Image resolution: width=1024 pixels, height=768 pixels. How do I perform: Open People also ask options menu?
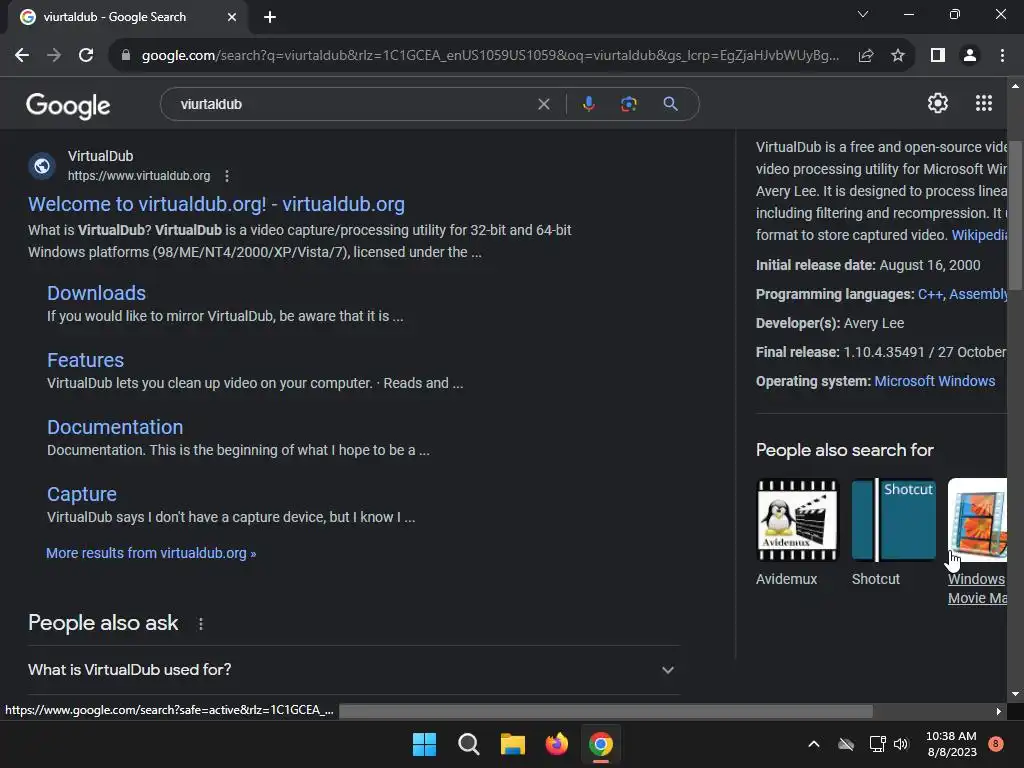[x=200, y=624]
